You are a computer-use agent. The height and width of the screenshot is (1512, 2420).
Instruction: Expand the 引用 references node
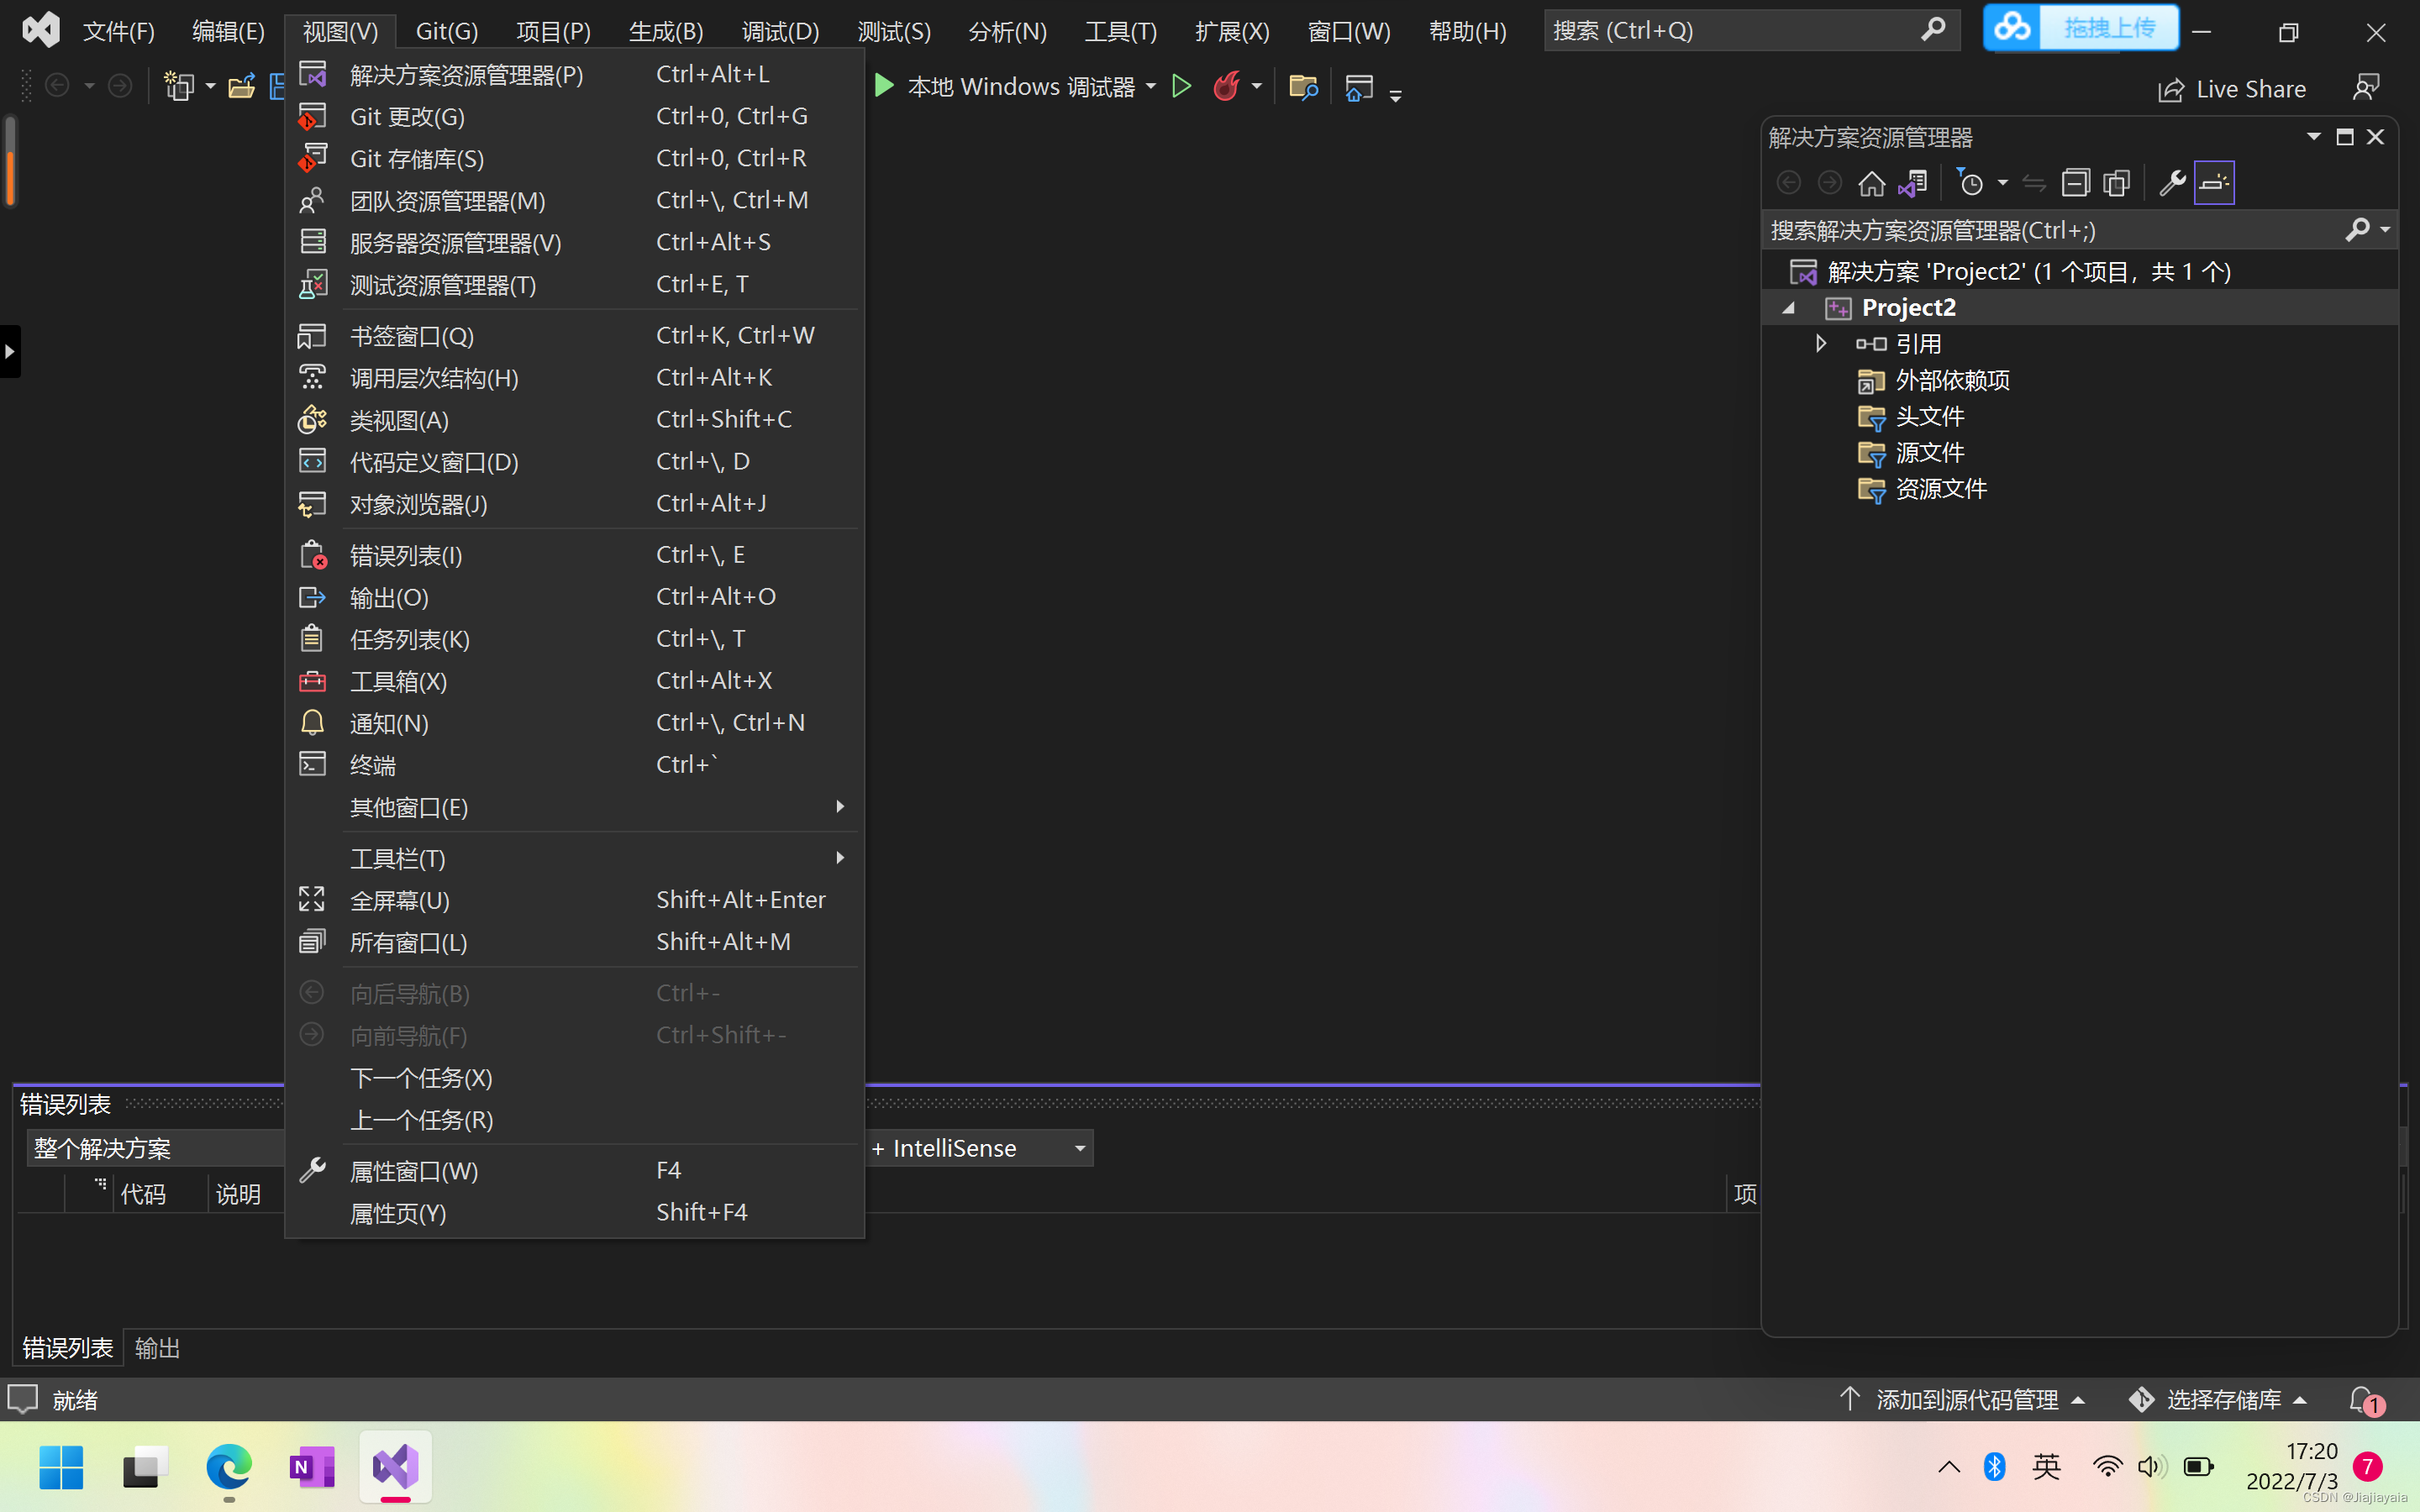(1821, 343)
